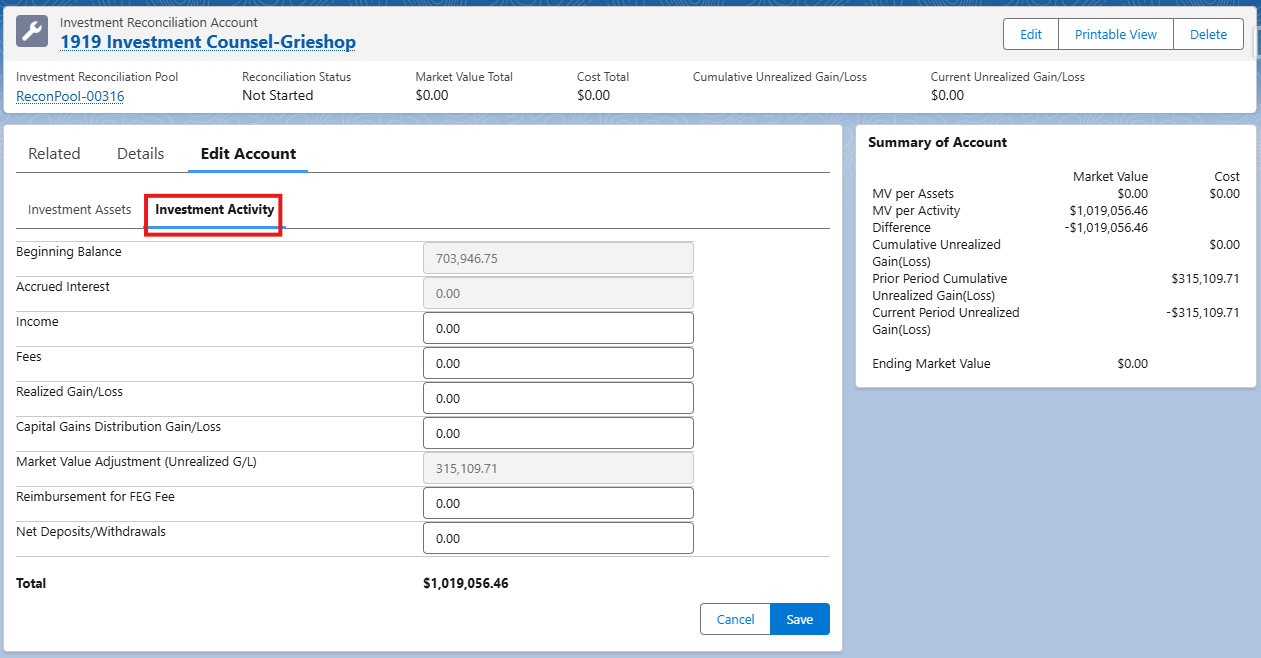Click the disabled Beginning Balance field
This screenshot has height=658, width=1261.
(x=558, y=258)
